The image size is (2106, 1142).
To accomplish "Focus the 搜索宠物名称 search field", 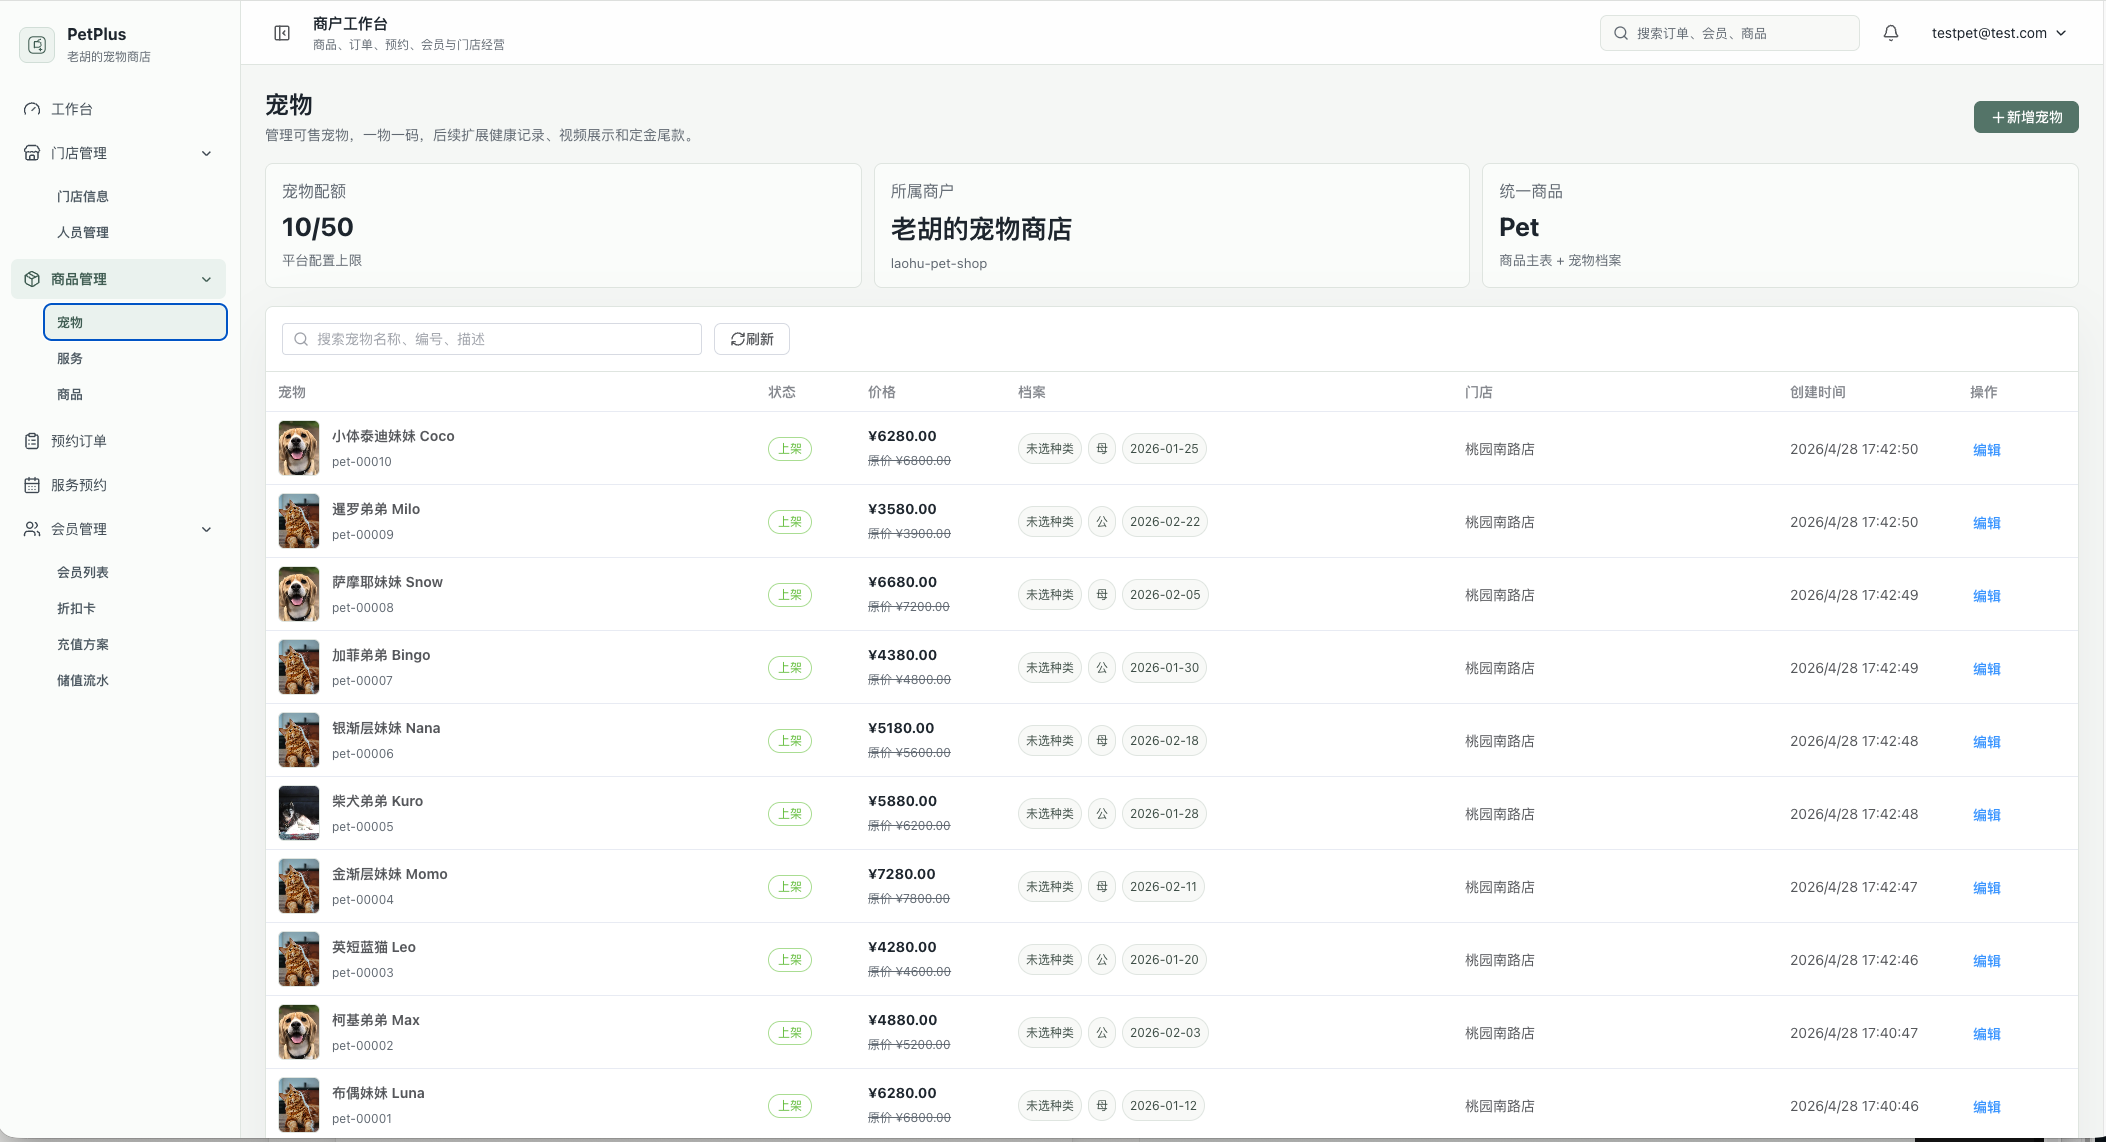I will point(492,339).
